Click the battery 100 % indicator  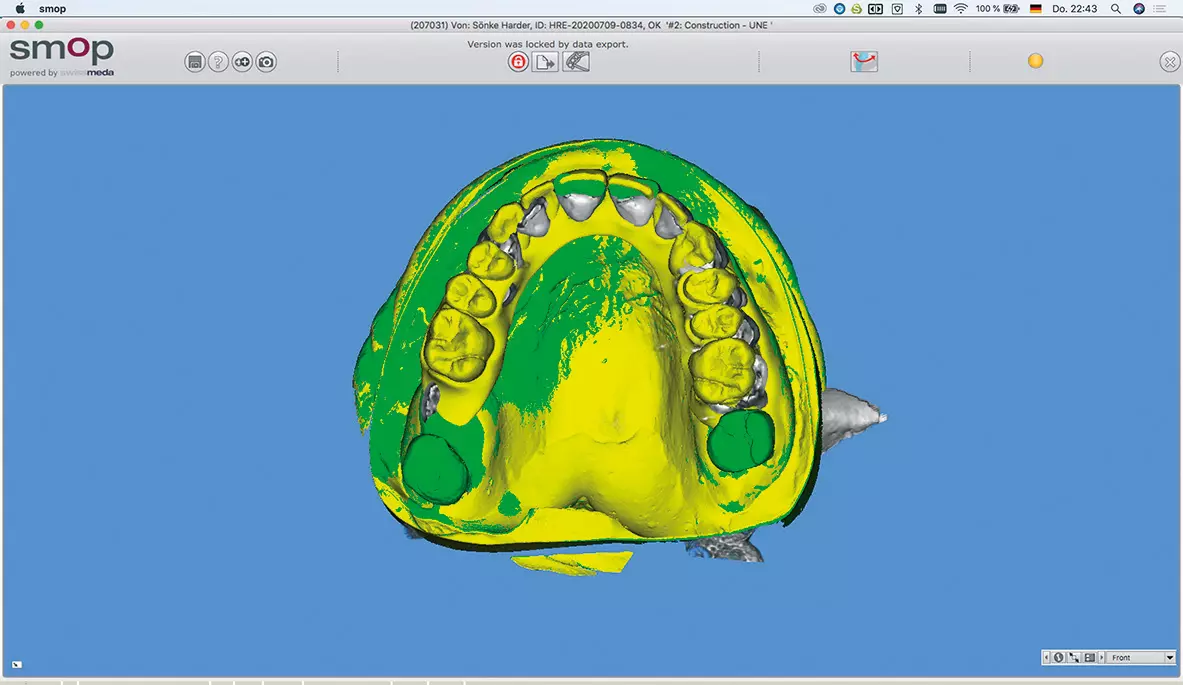pyautogui.click(x=997, y=9)
